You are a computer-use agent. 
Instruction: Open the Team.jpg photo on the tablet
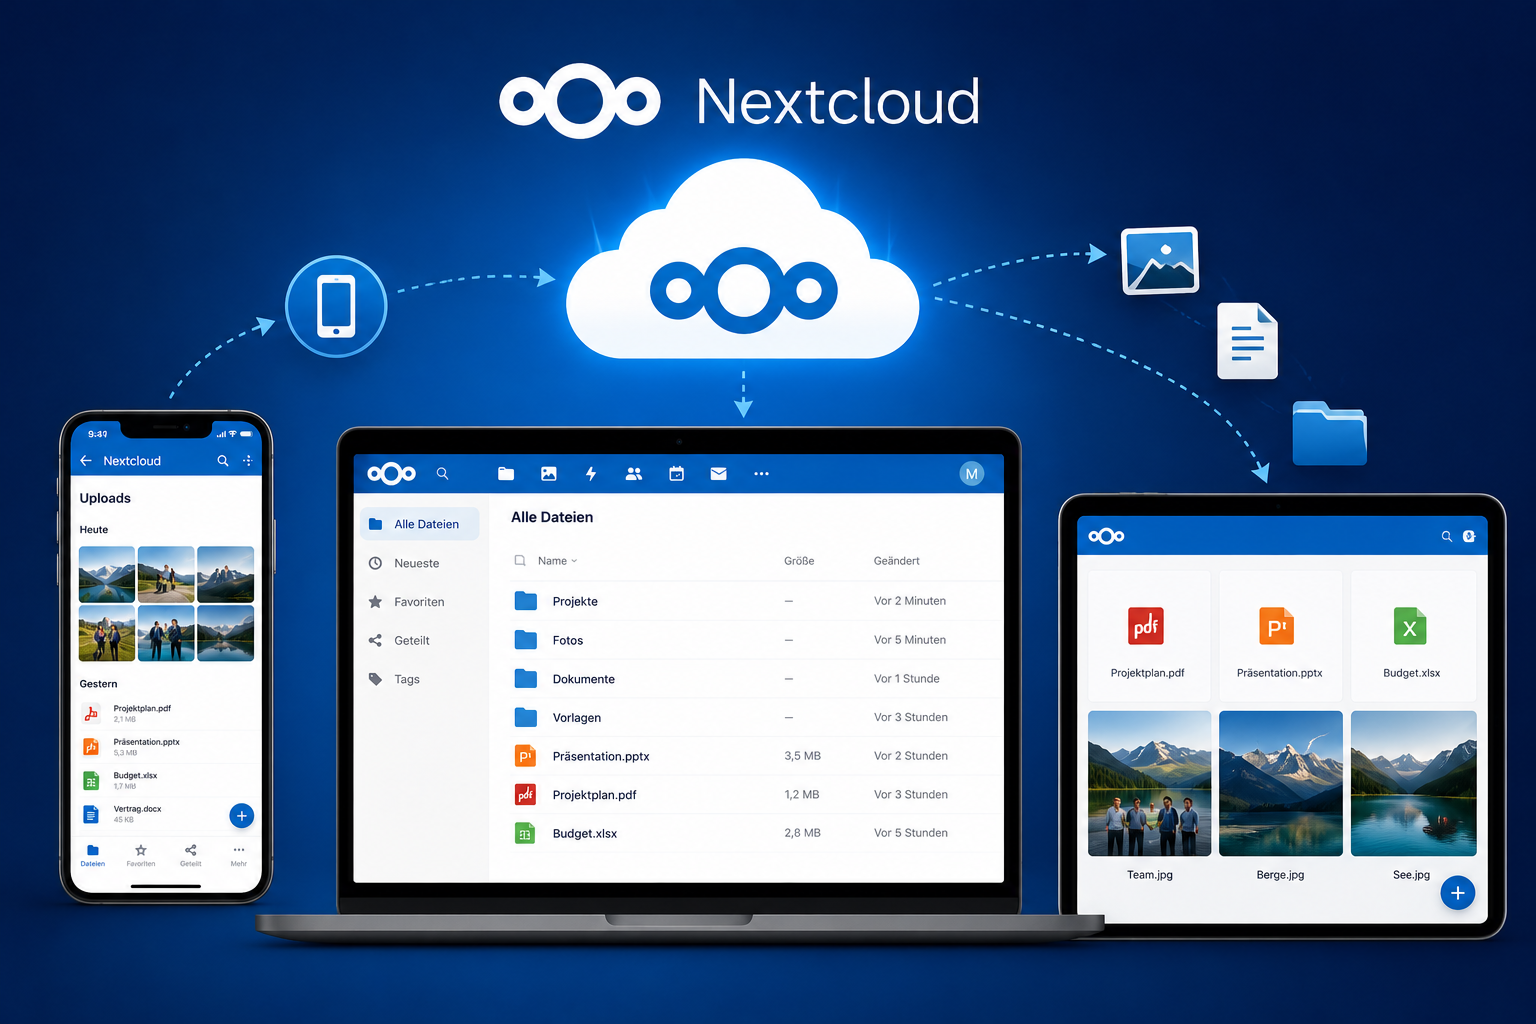pyautogui.click(x=1150, y=784)
